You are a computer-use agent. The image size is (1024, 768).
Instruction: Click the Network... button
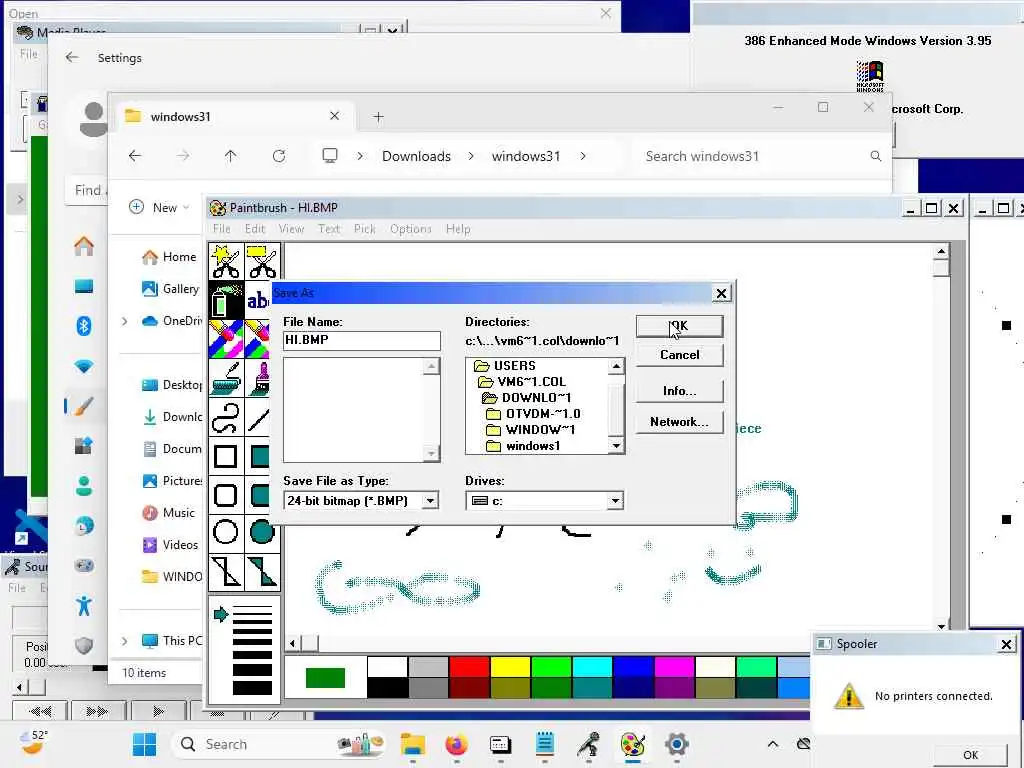click(x=679, y=422)
